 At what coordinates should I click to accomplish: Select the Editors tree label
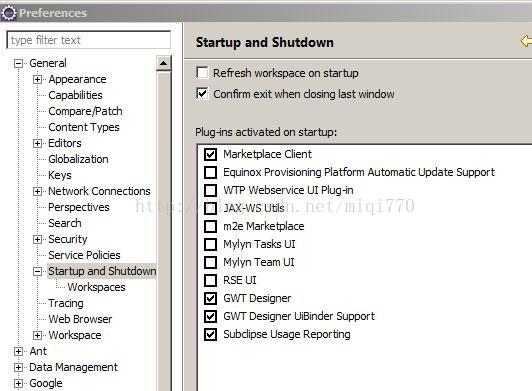click(x=65, y=143)
